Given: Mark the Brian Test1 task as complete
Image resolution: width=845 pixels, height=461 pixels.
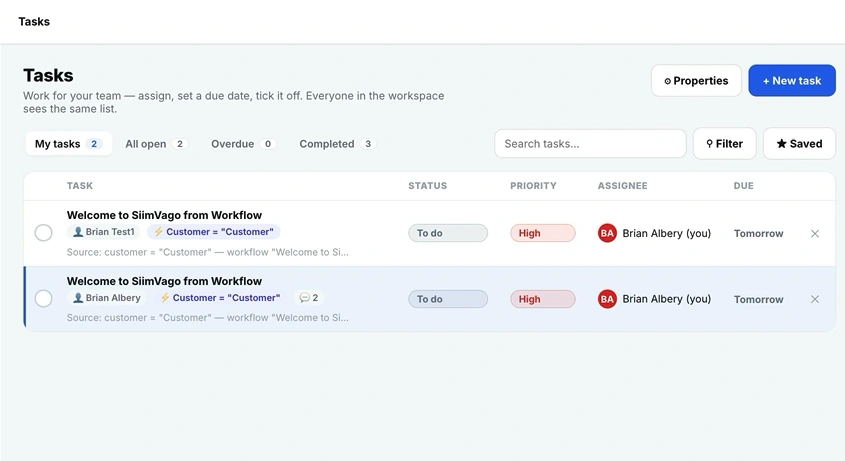Looking at the screenshot, I should point(44,233).
